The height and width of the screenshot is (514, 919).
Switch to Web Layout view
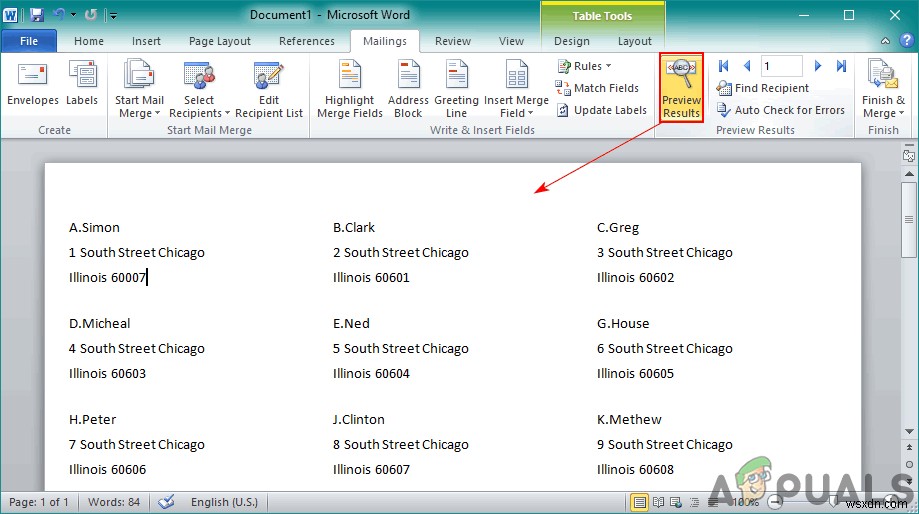click(x=676, y=502)
